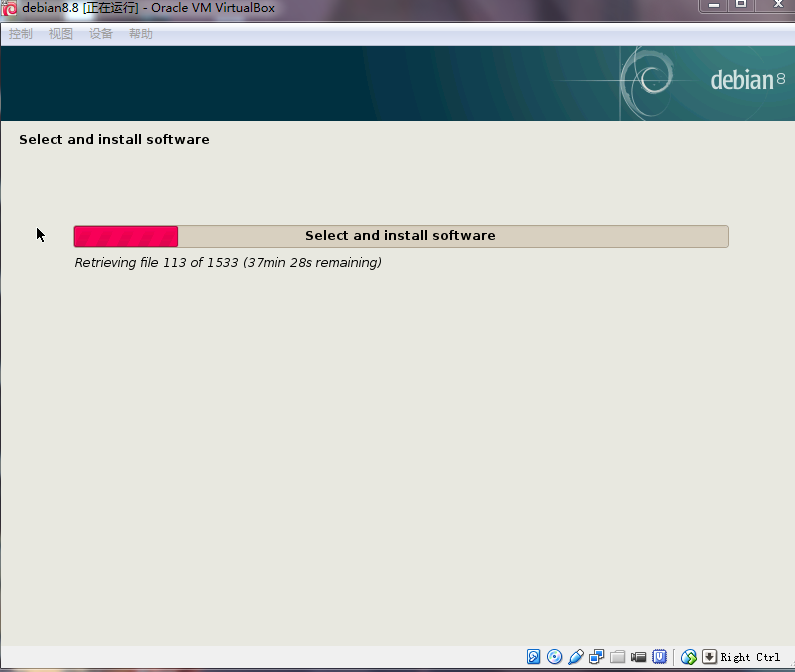The image size is (795, 672).
Task: Open the 帮助 menu
Action: click(141, 34)
